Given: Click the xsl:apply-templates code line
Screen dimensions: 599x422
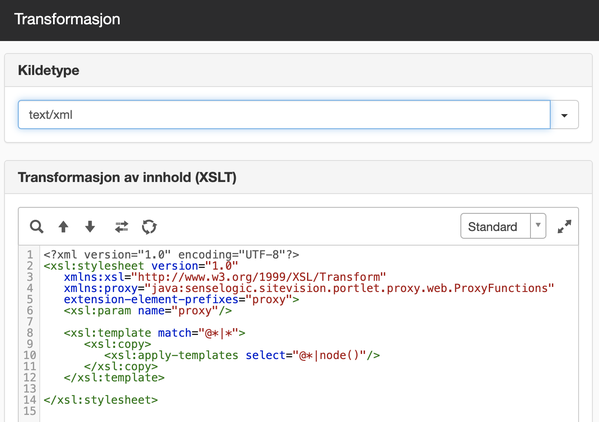Looking at the screenshot, I should (x=242, y=355).
